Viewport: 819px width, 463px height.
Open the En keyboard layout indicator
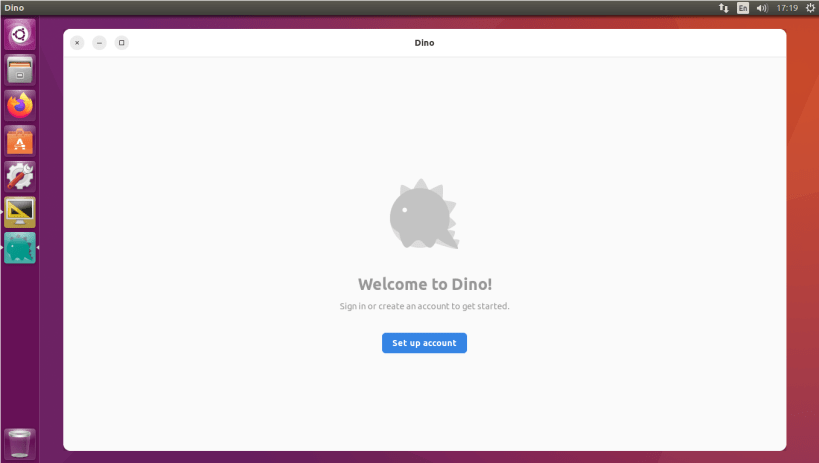[743, 8]
